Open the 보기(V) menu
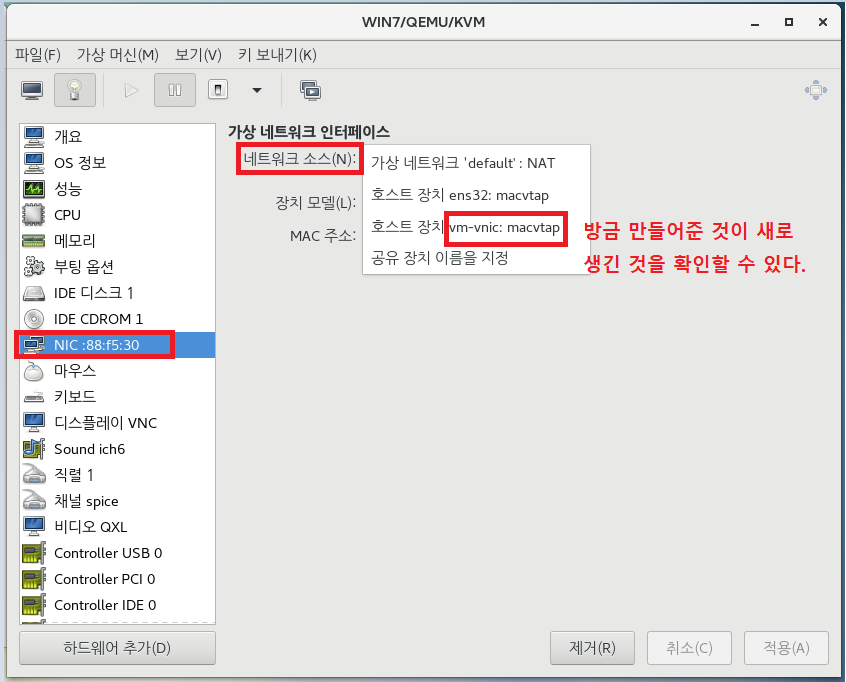846x682 pixels. [198, 54]
